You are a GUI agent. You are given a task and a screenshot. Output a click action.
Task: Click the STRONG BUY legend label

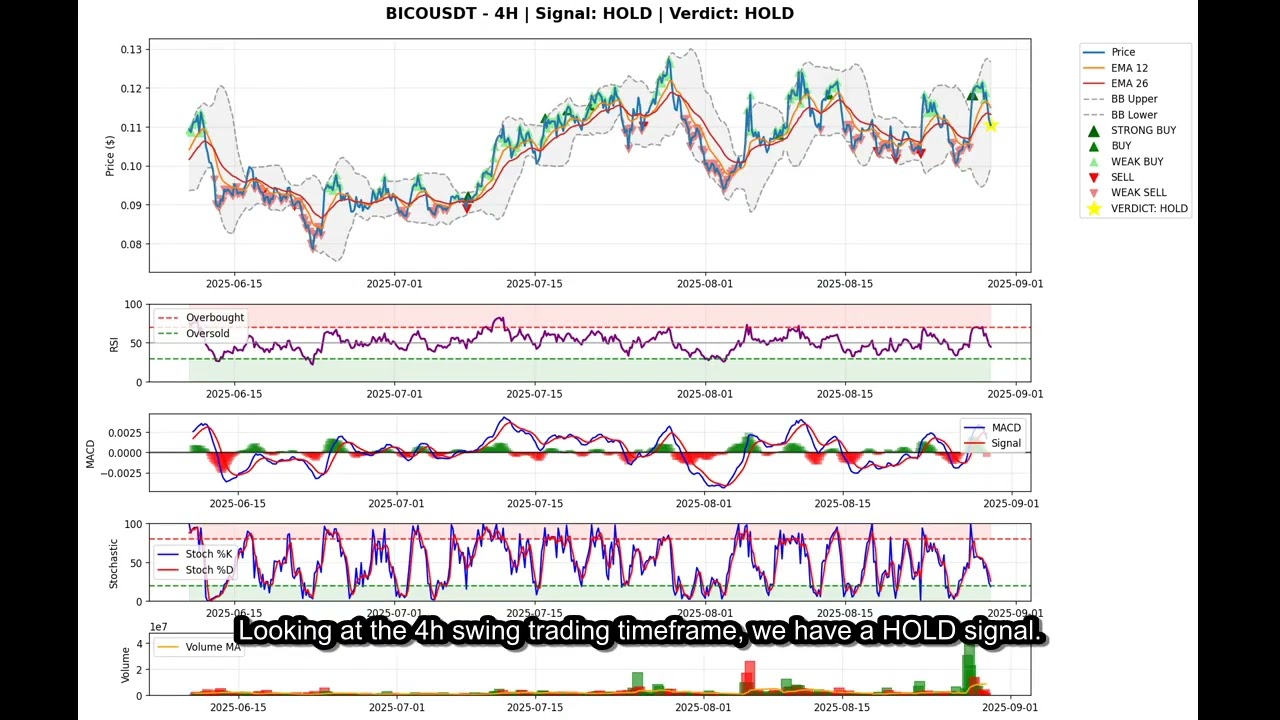coord(1143,130)
